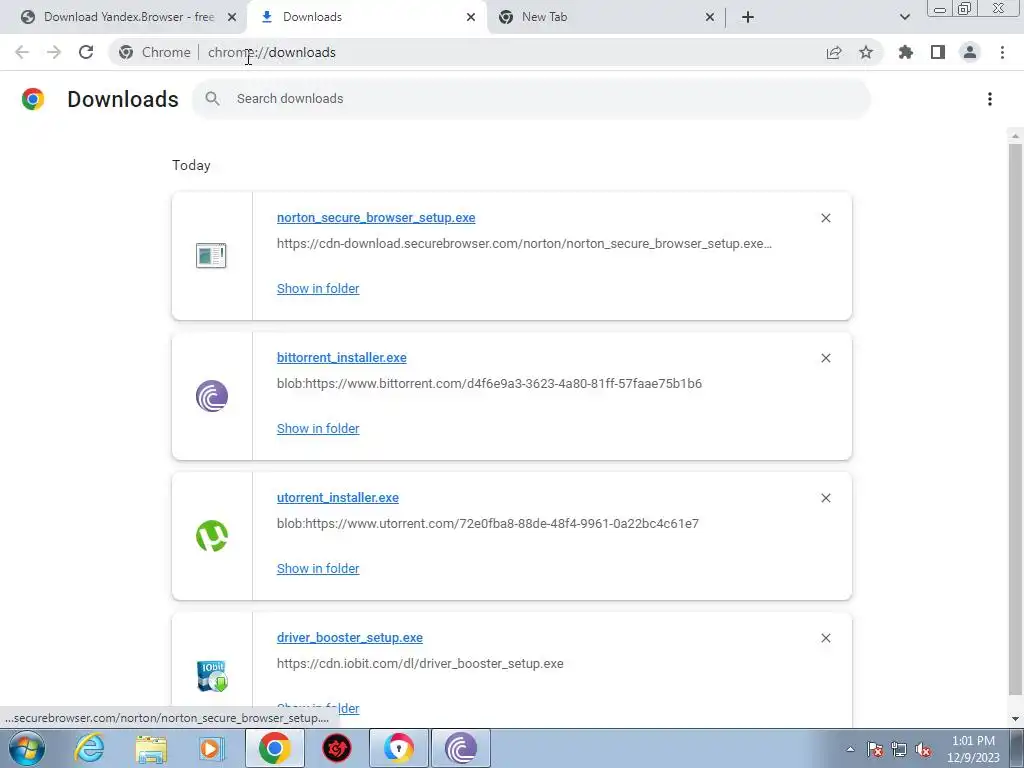
Task: Click the Today date heading
Action: pos(191,165)
